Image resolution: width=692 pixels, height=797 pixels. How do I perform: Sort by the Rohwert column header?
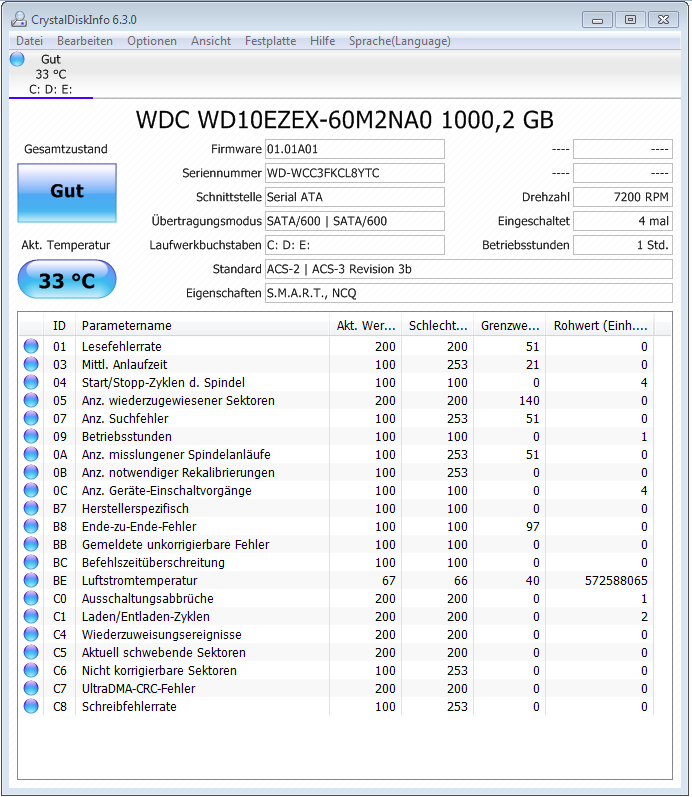(x=600, y=325)
